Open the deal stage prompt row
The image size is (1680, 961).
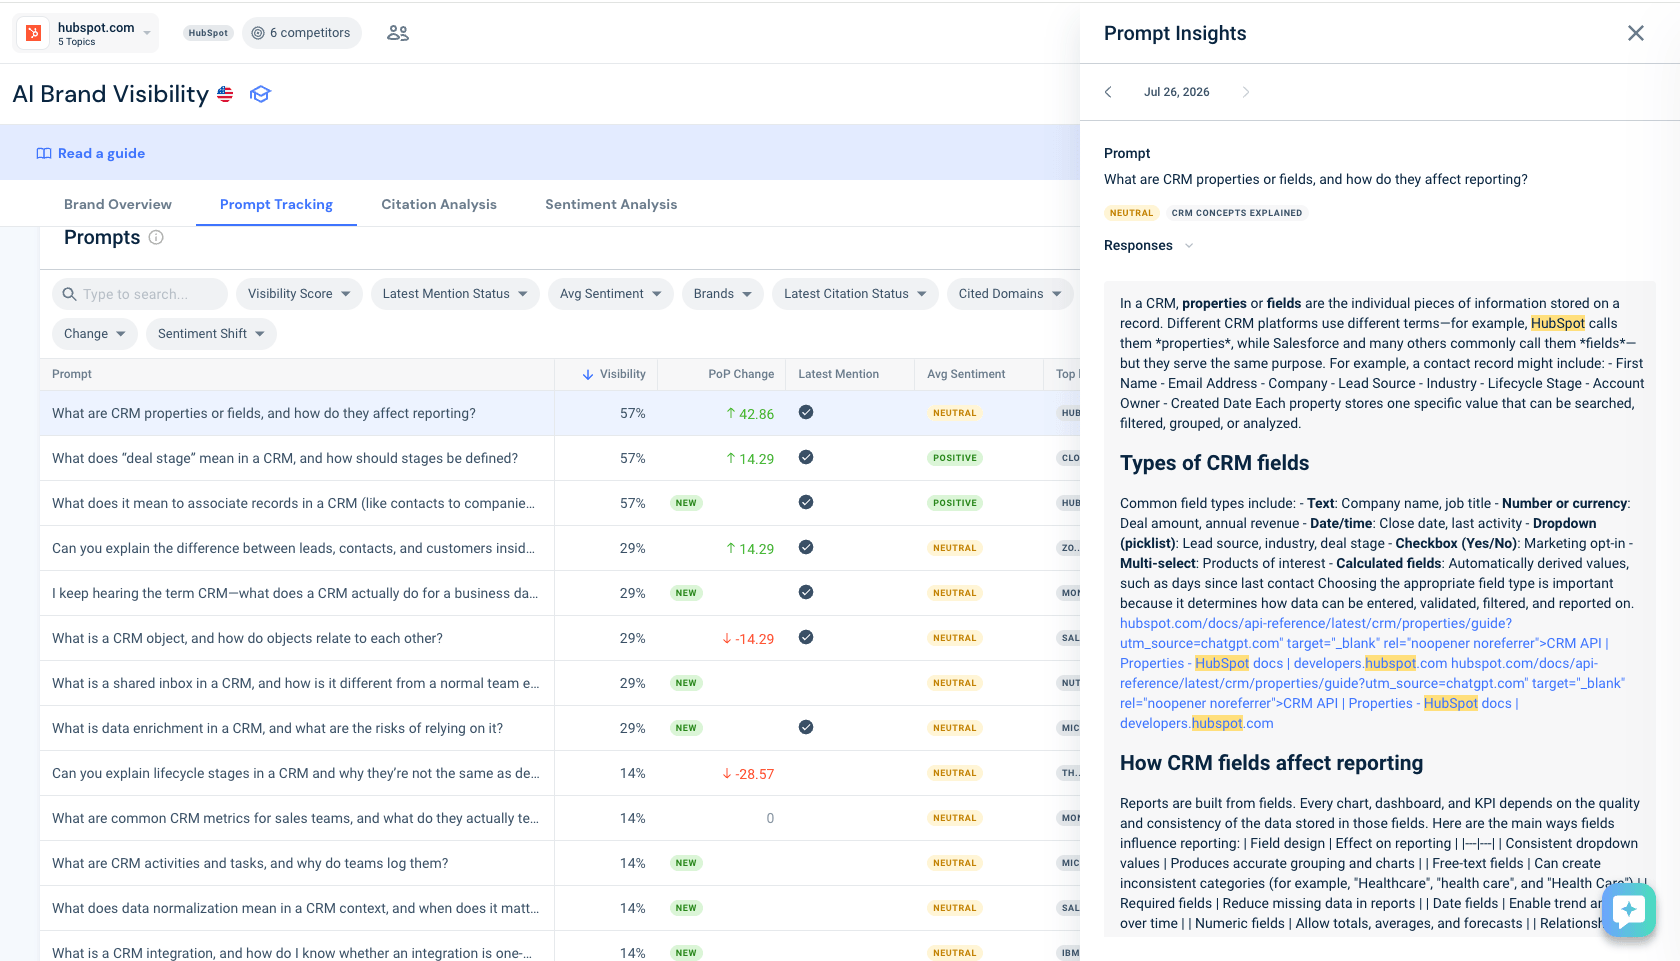[560, 458]
